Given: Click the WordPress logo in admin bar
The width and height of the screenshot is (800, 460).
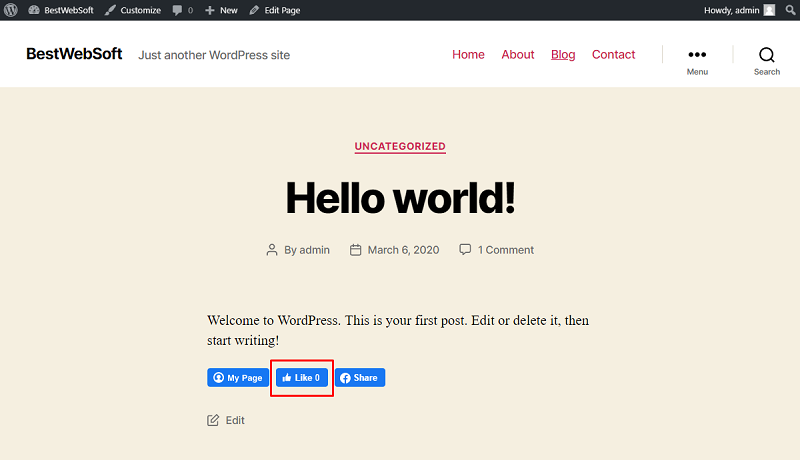Looking at the screenshot, I should [x=11, y=10].
